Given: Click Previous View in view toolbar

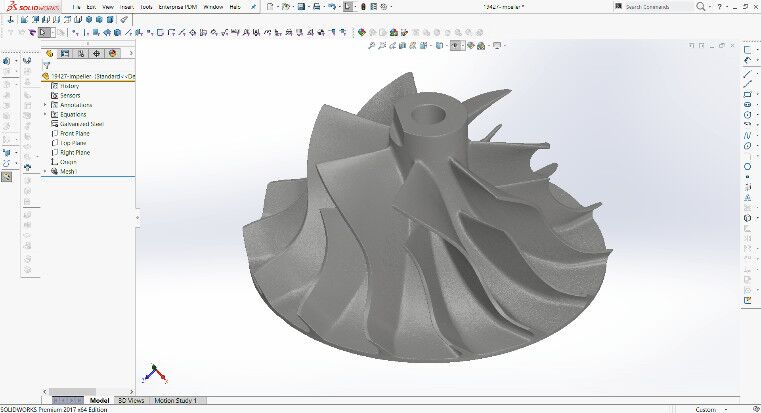Looking at the screenshot, I should pyautogui.click(x=392, y=46).
